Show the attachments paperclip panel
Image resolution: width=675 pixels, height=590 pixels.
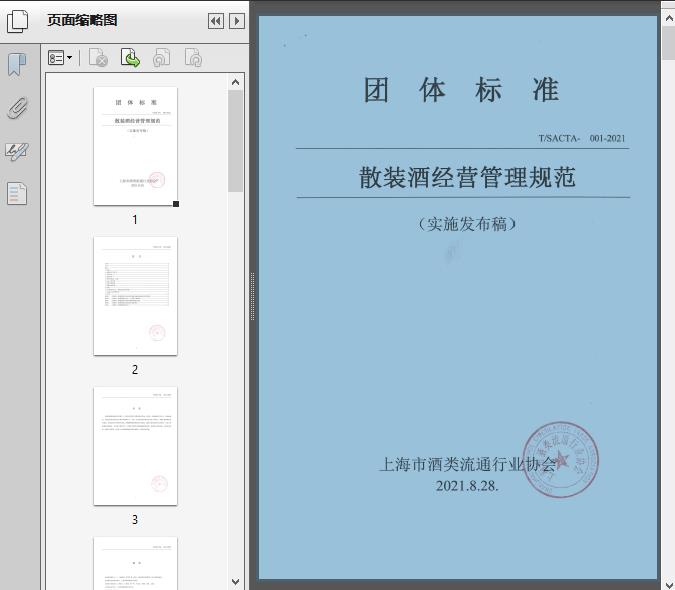(x=18, y=108)
